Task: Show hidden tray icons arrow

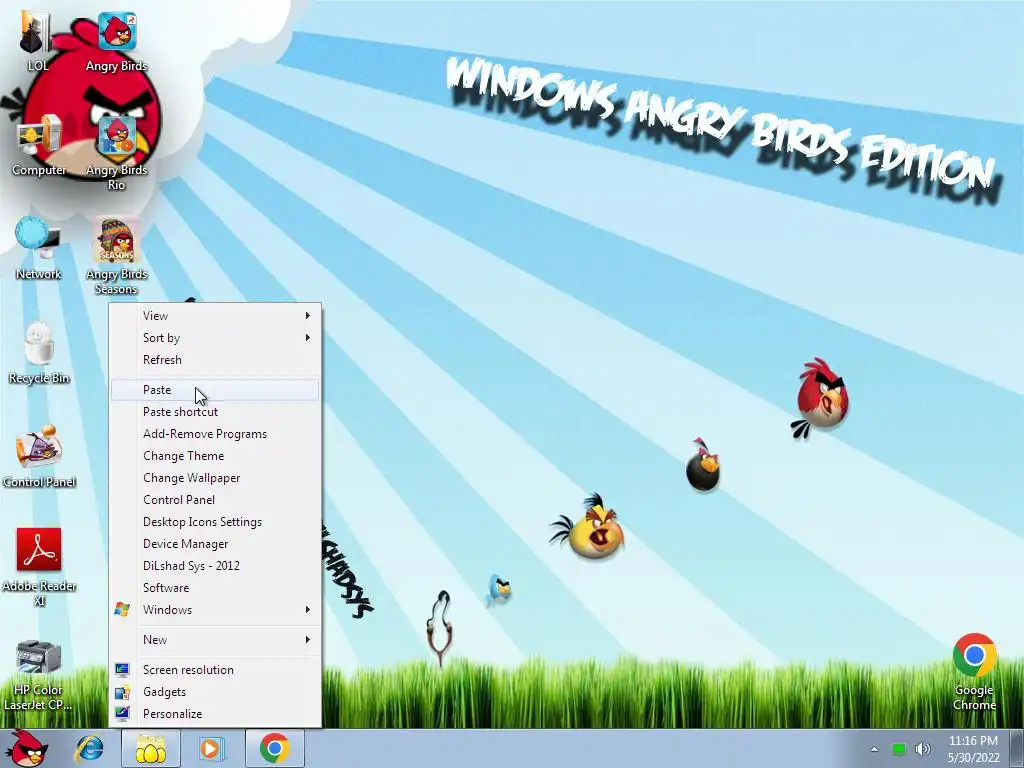Action: coord(874,750)
